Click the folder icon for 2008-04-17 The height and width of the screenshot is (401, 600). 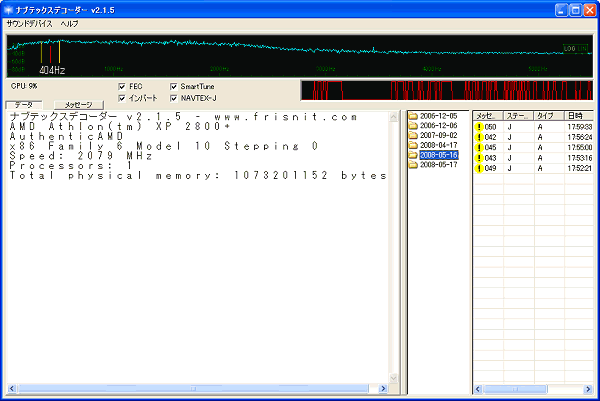(413, 145)
